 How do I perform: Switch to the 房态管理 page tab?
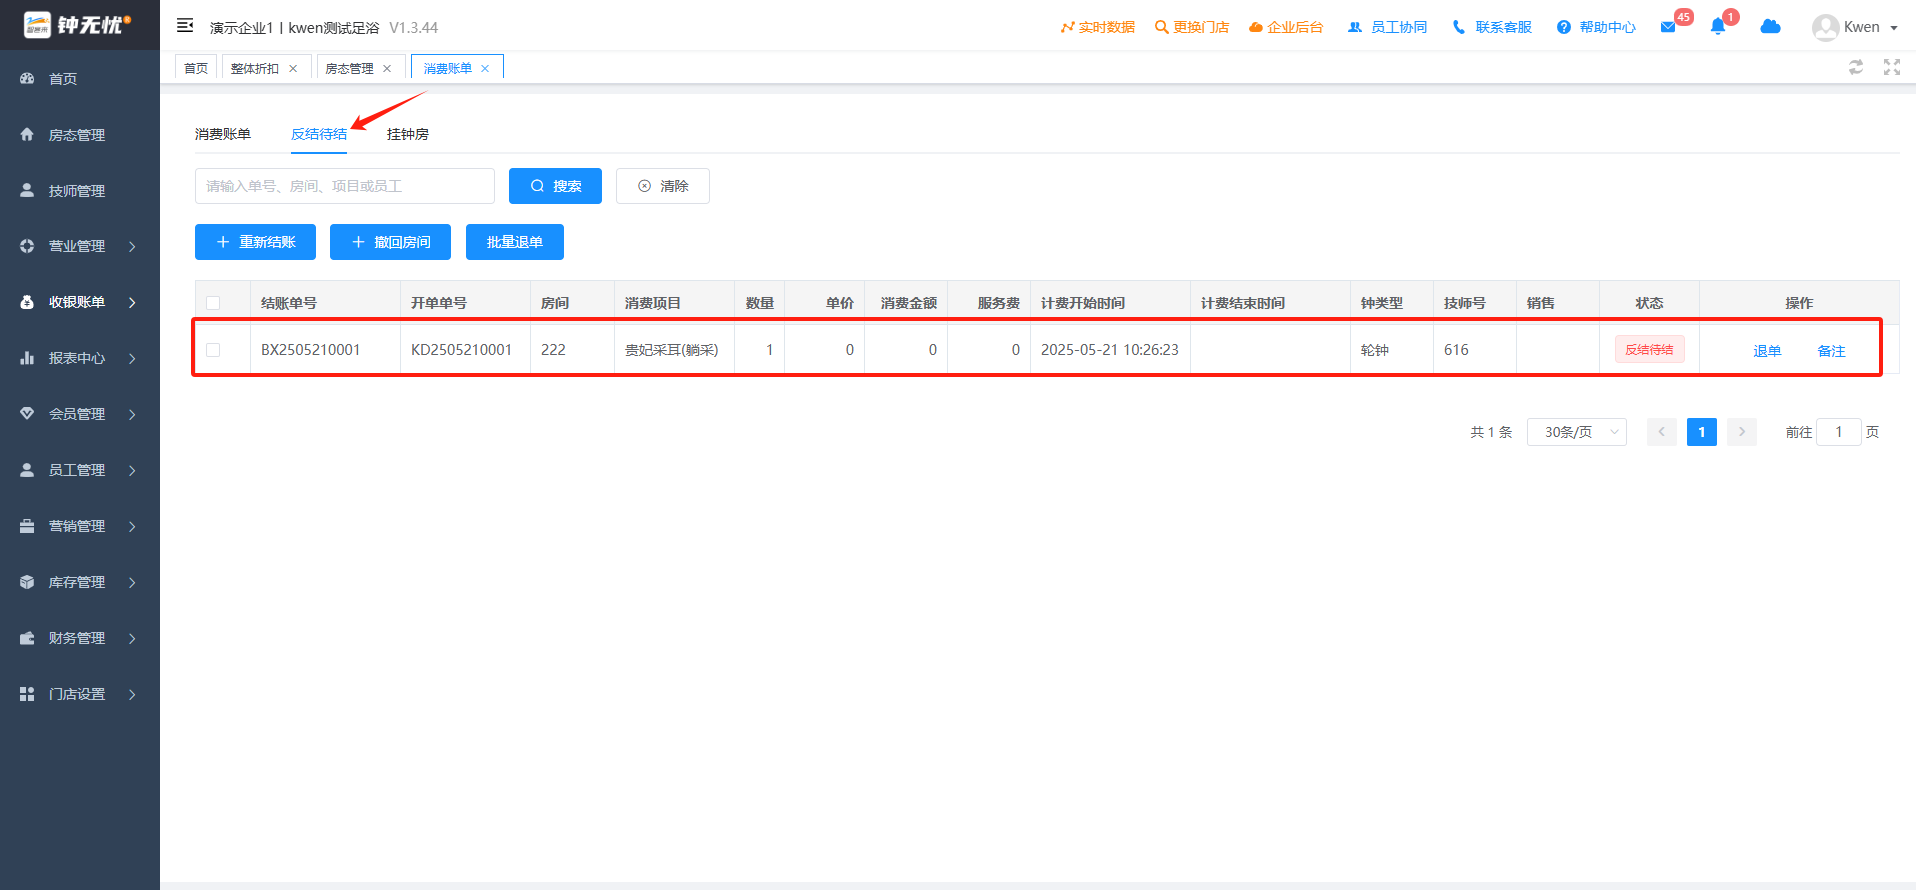click(350, 68)
